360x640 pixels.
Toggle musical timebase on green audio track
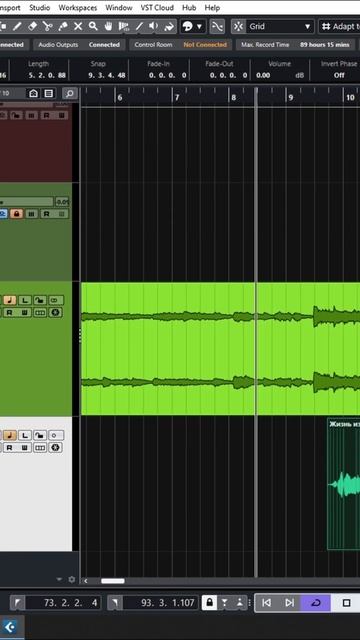[10, 300]
